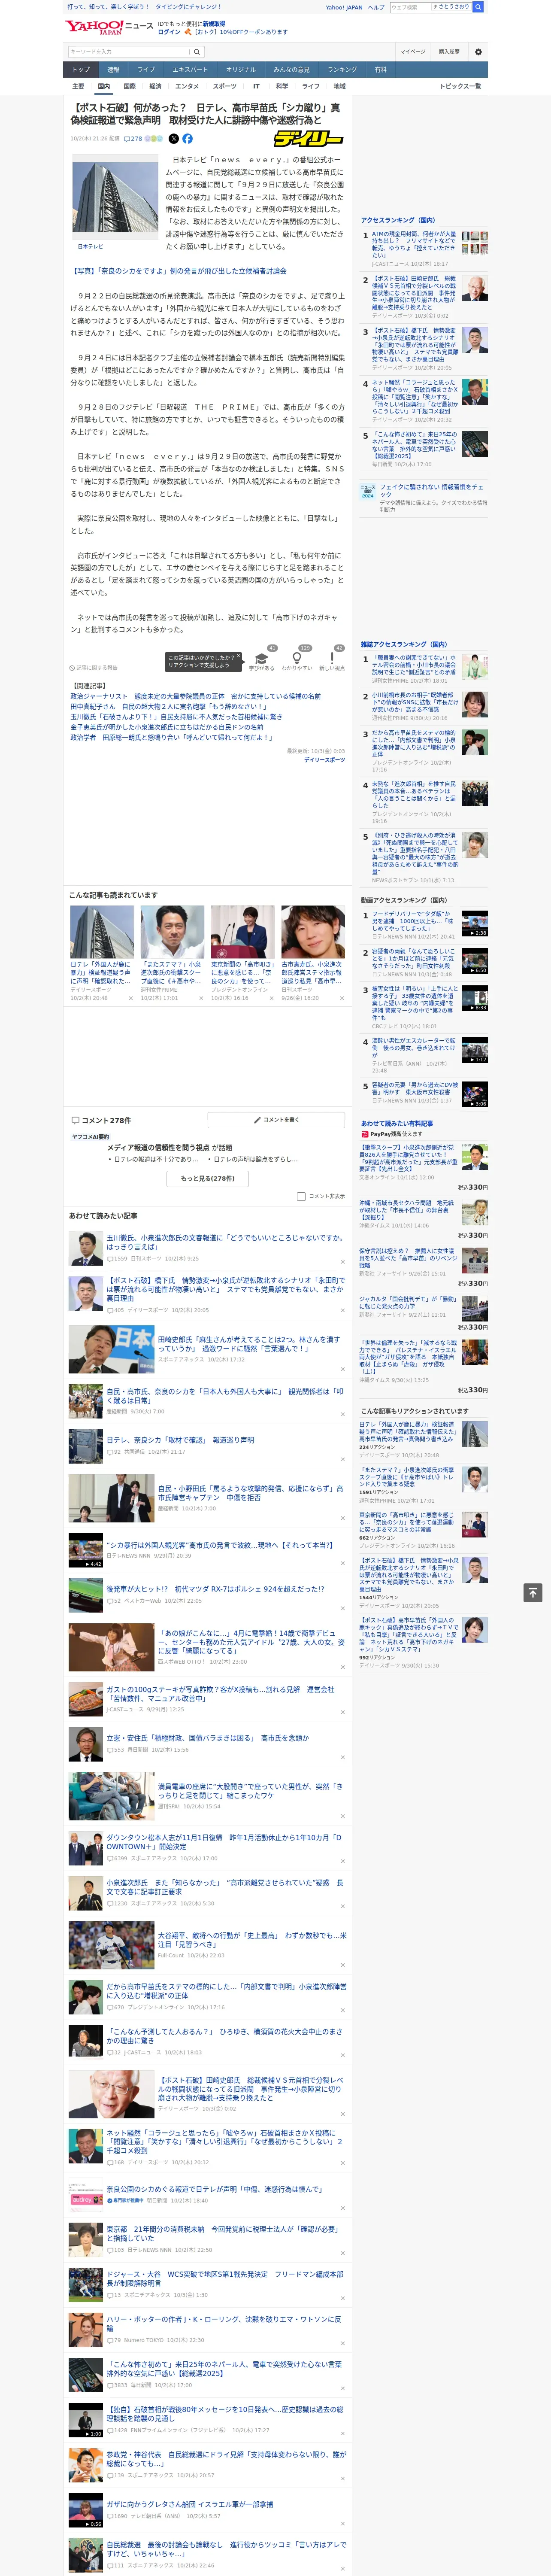This screenshot has height=2576, width=551.
Task: Open article 後発車が大ヒット!? 初代マツダ RX-7
Action: tap(215, 1588)
